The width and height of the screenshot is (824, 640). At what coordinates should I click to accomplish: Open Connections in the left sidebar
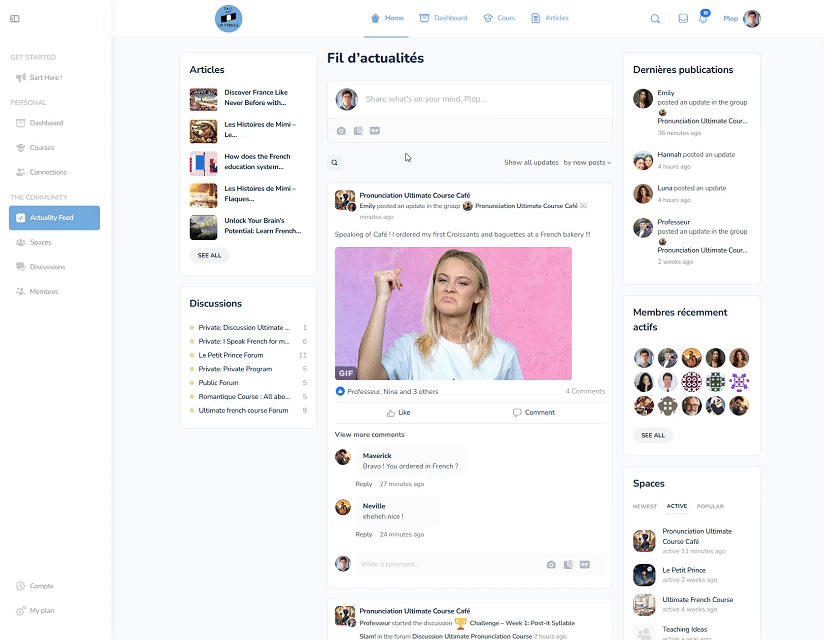(42, 172)
